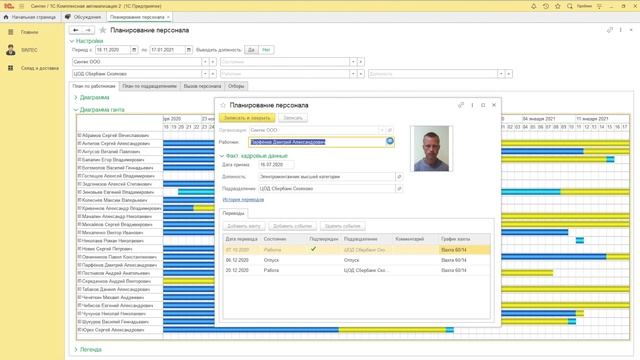Click the Gantt bar for Юркин Сергей Александрович
The image size is (640, 360).
[x=308, y=330]
